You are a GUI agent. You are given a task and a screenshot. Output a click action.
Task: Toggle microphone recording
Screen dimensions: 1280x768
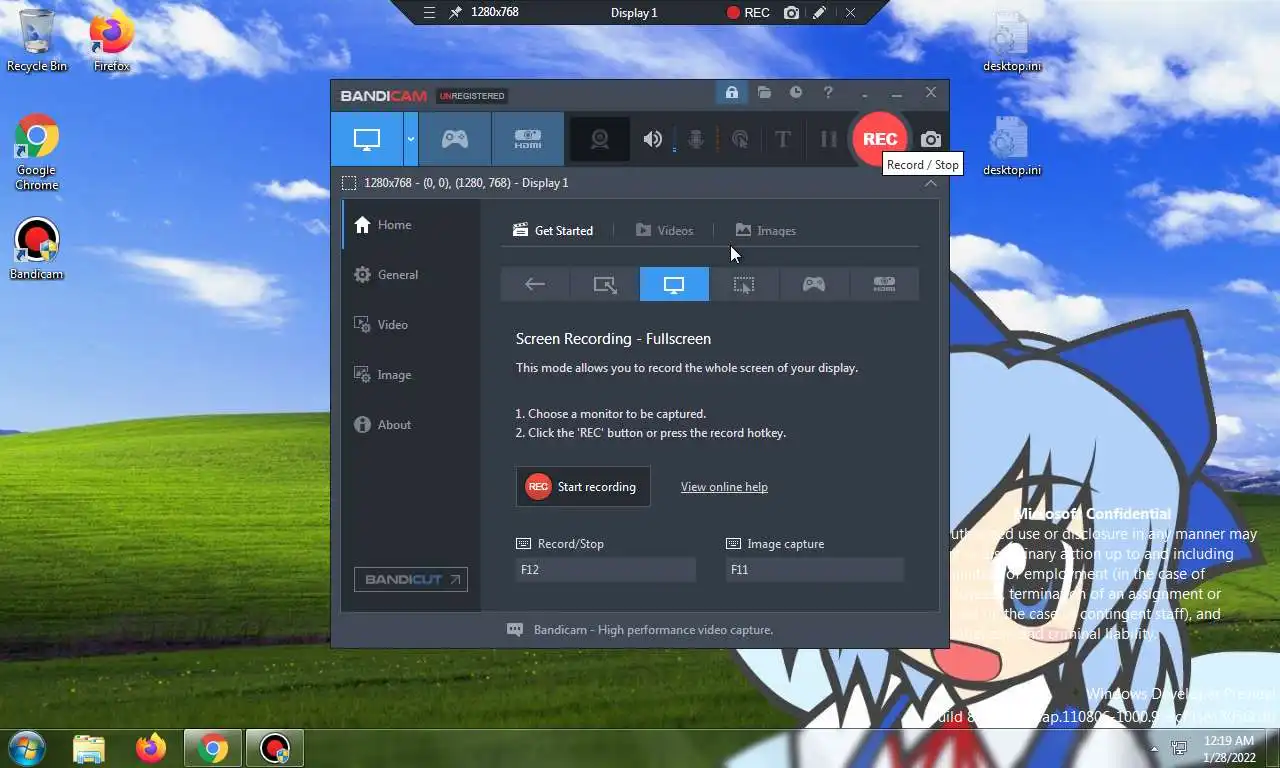[x=696, y=139]
